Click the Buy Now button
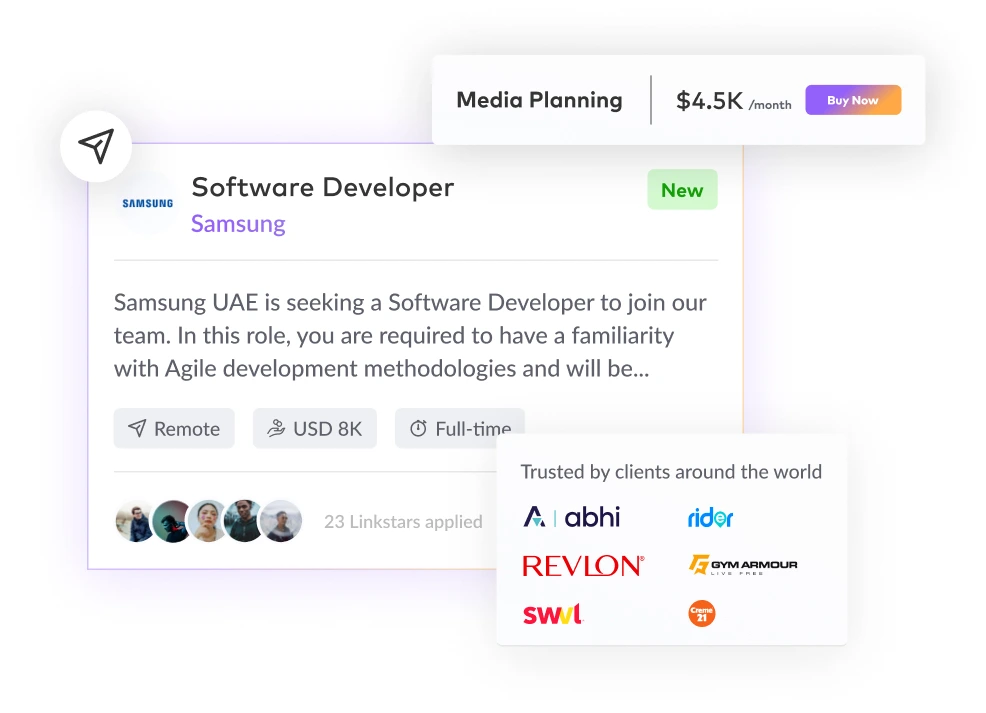Image resolution: width=986 pixels, height=713 pixels. click(x=852, y=100)
